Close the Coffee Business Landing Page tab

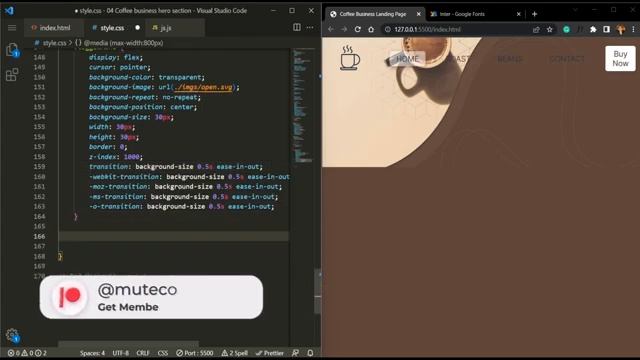click(x=418, y=14)
